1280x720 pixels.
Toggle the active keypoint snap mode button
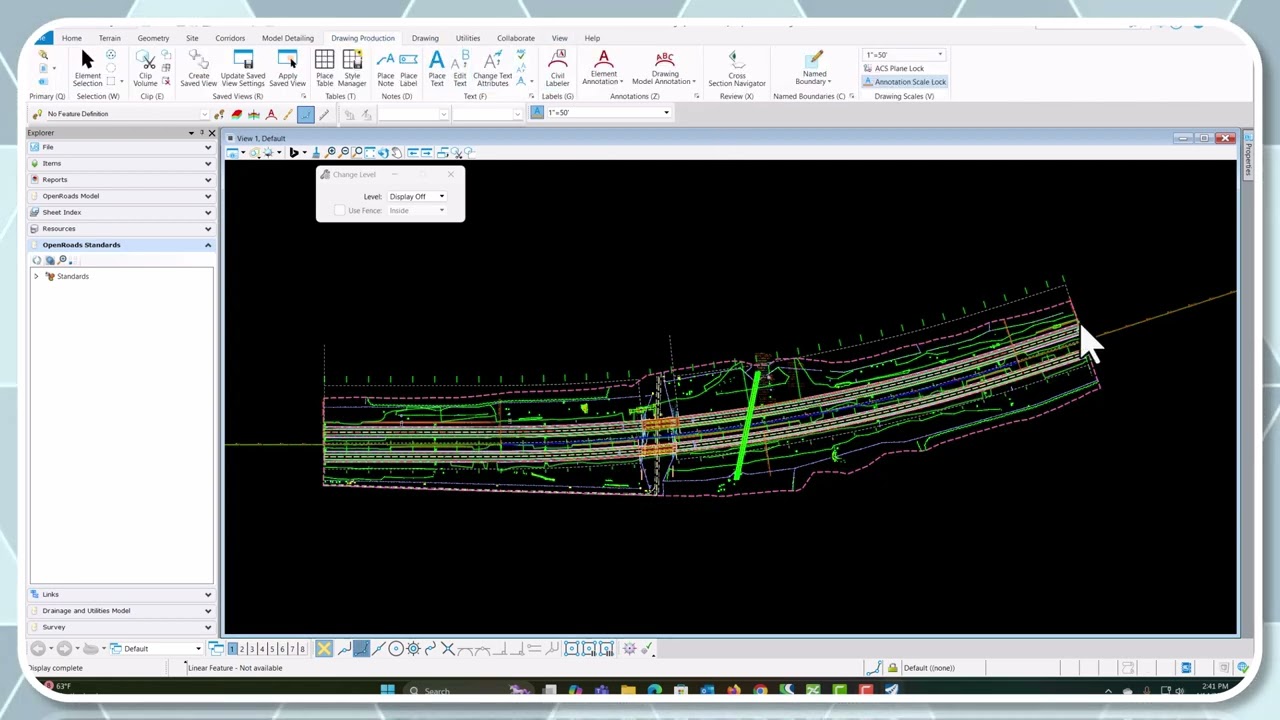pyautogui.click(x=361, y=649)
